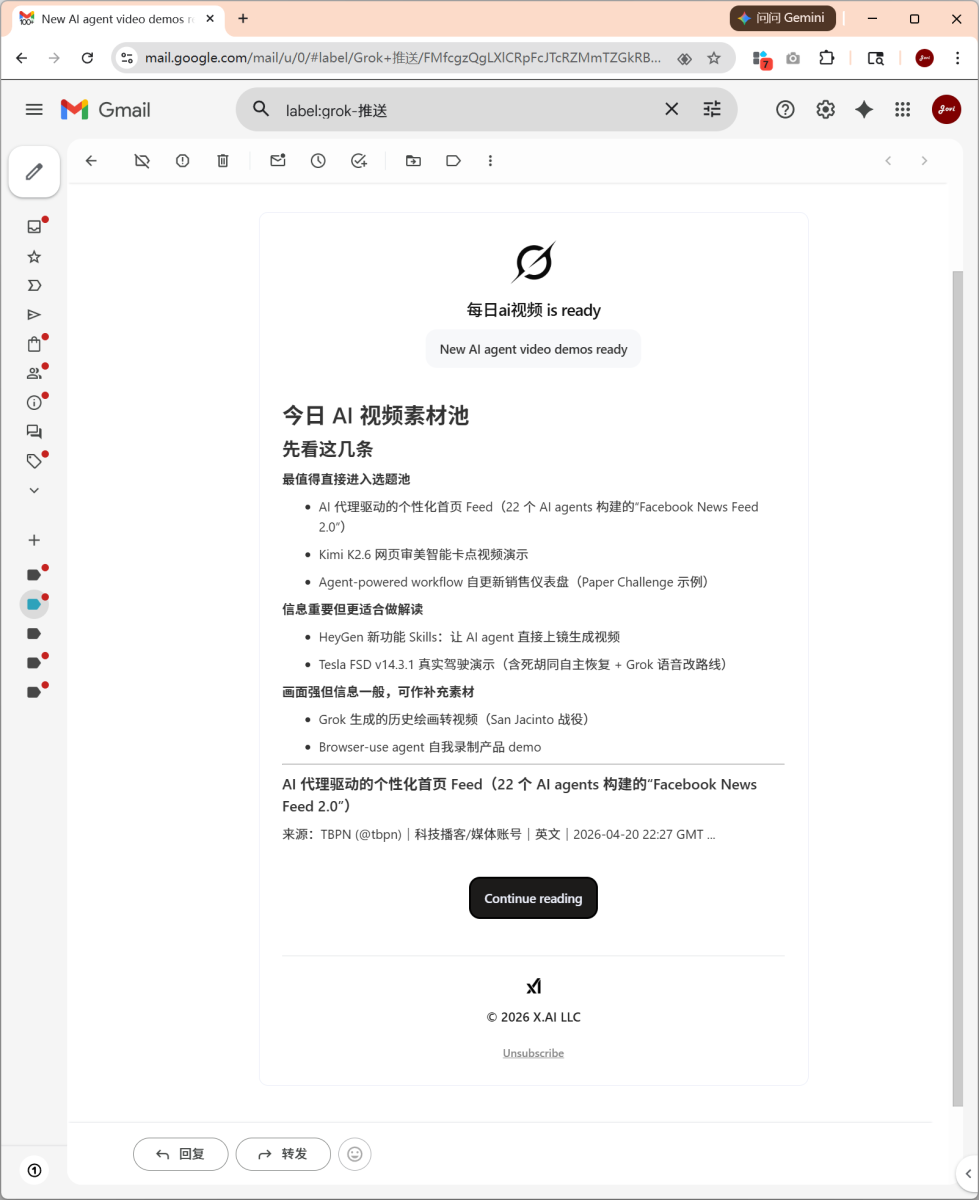Go back in Chrome browser history
979x1200 pixels.
coord(22,58)
